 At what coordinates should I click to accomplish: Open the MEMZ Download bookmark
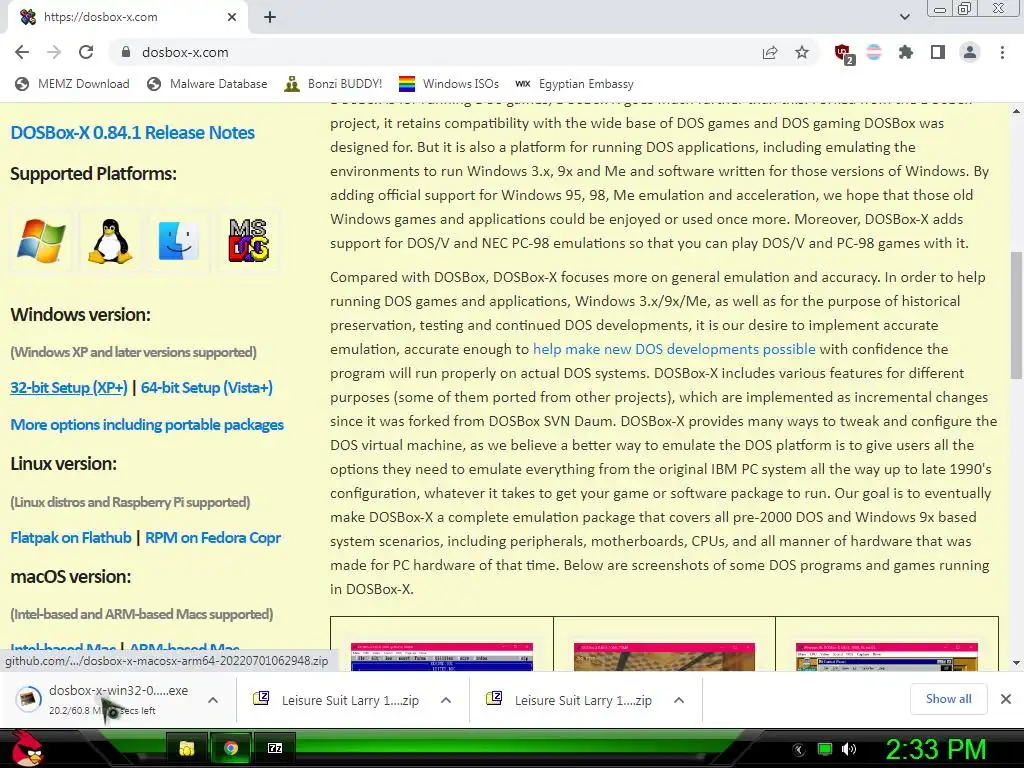(x=72, y=84)
